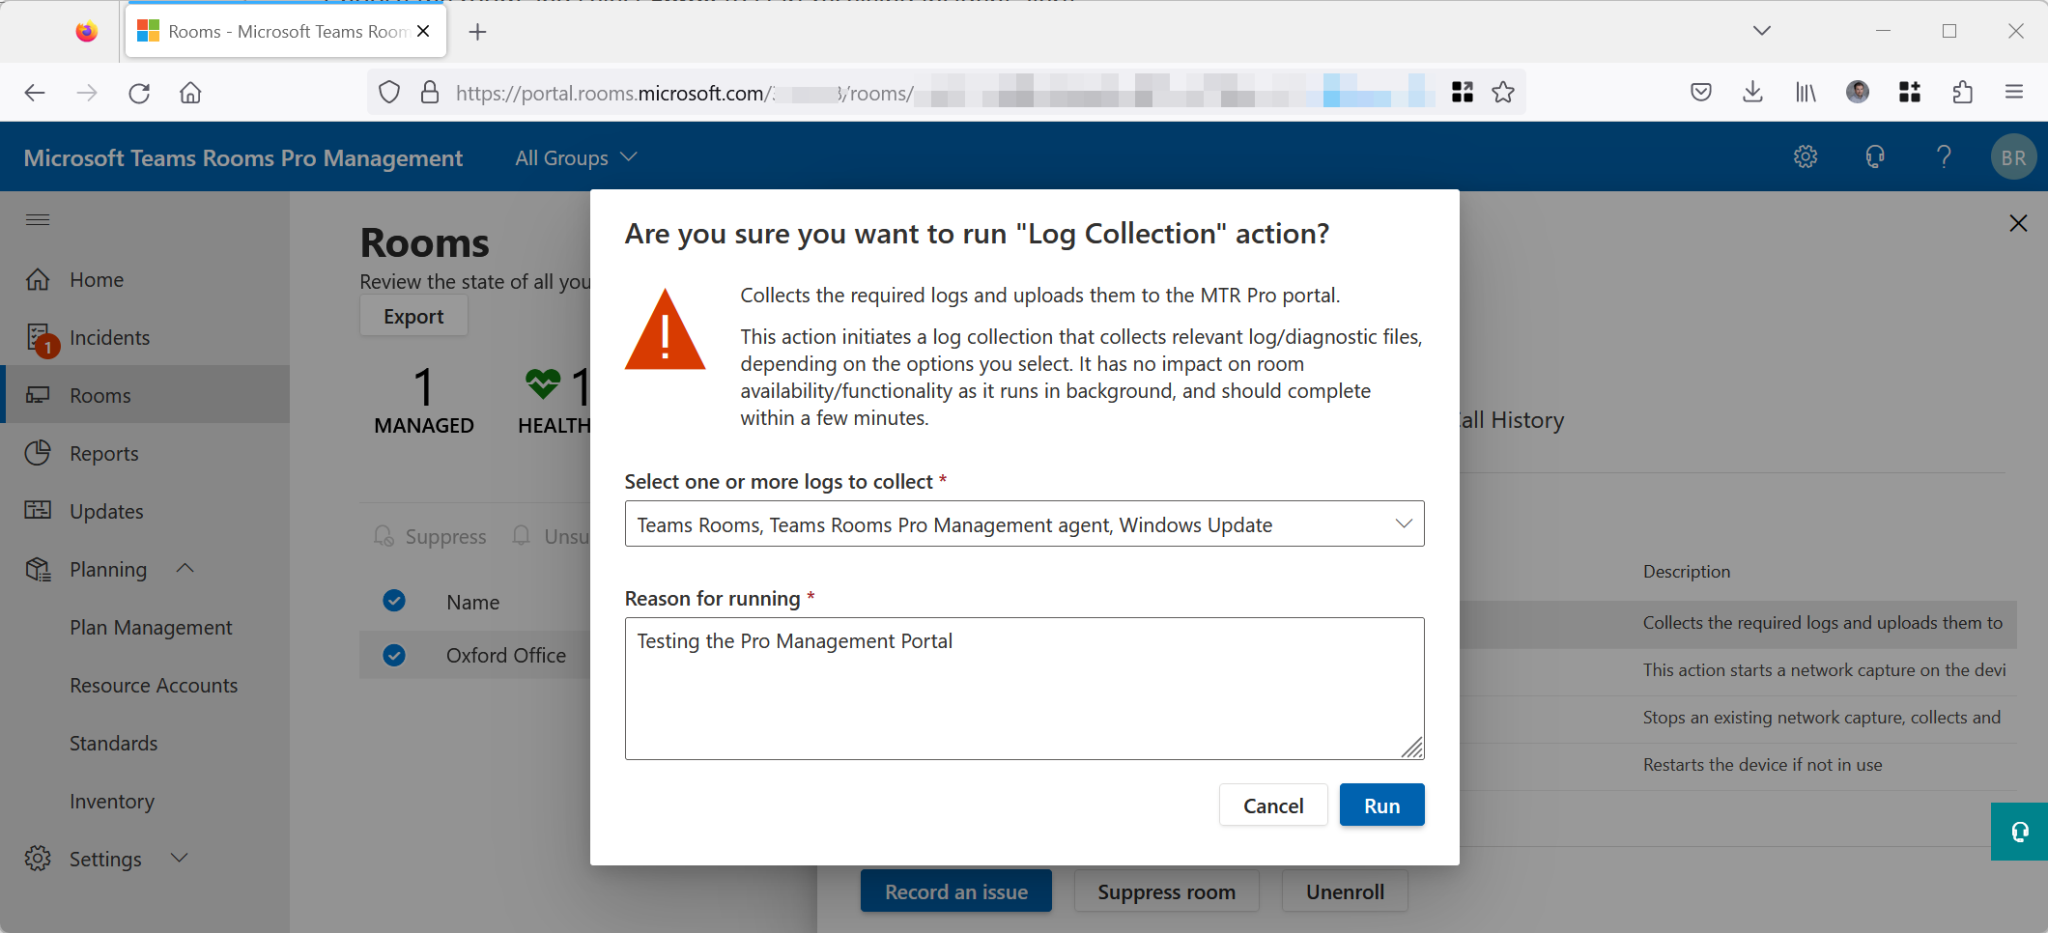This screenshot has width=2048, height=933.
Task: Toggle the select-all checkbox in the list header
Action: pos(394,601)
